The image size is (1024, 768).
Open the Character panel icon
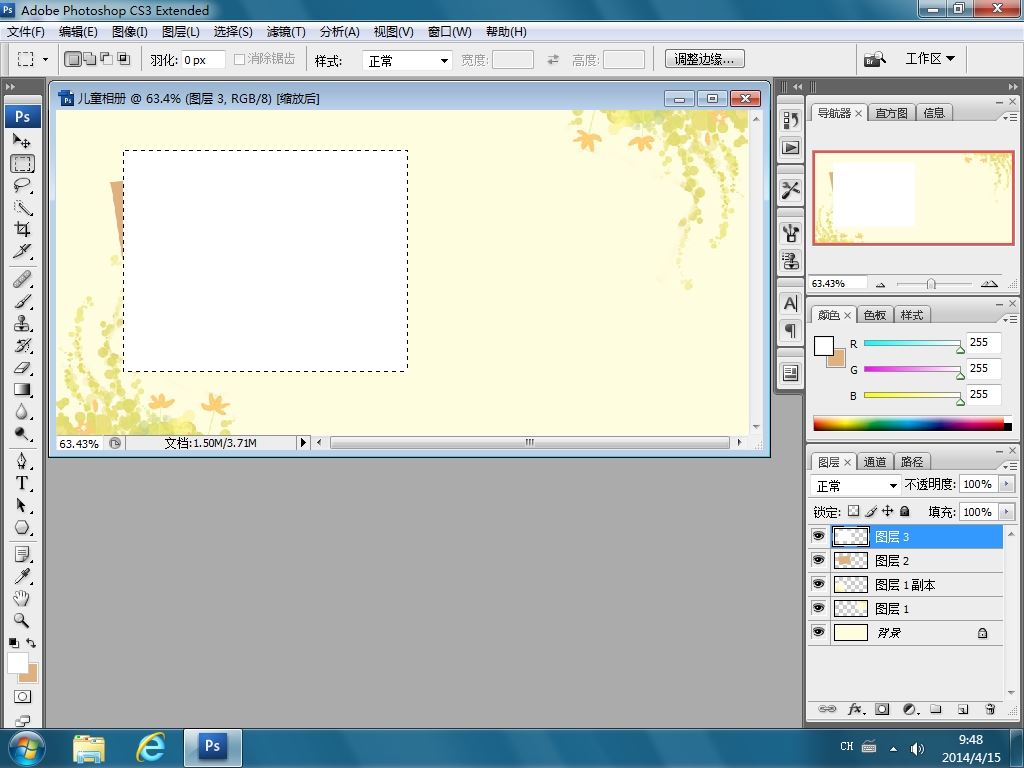coord(790,304)
